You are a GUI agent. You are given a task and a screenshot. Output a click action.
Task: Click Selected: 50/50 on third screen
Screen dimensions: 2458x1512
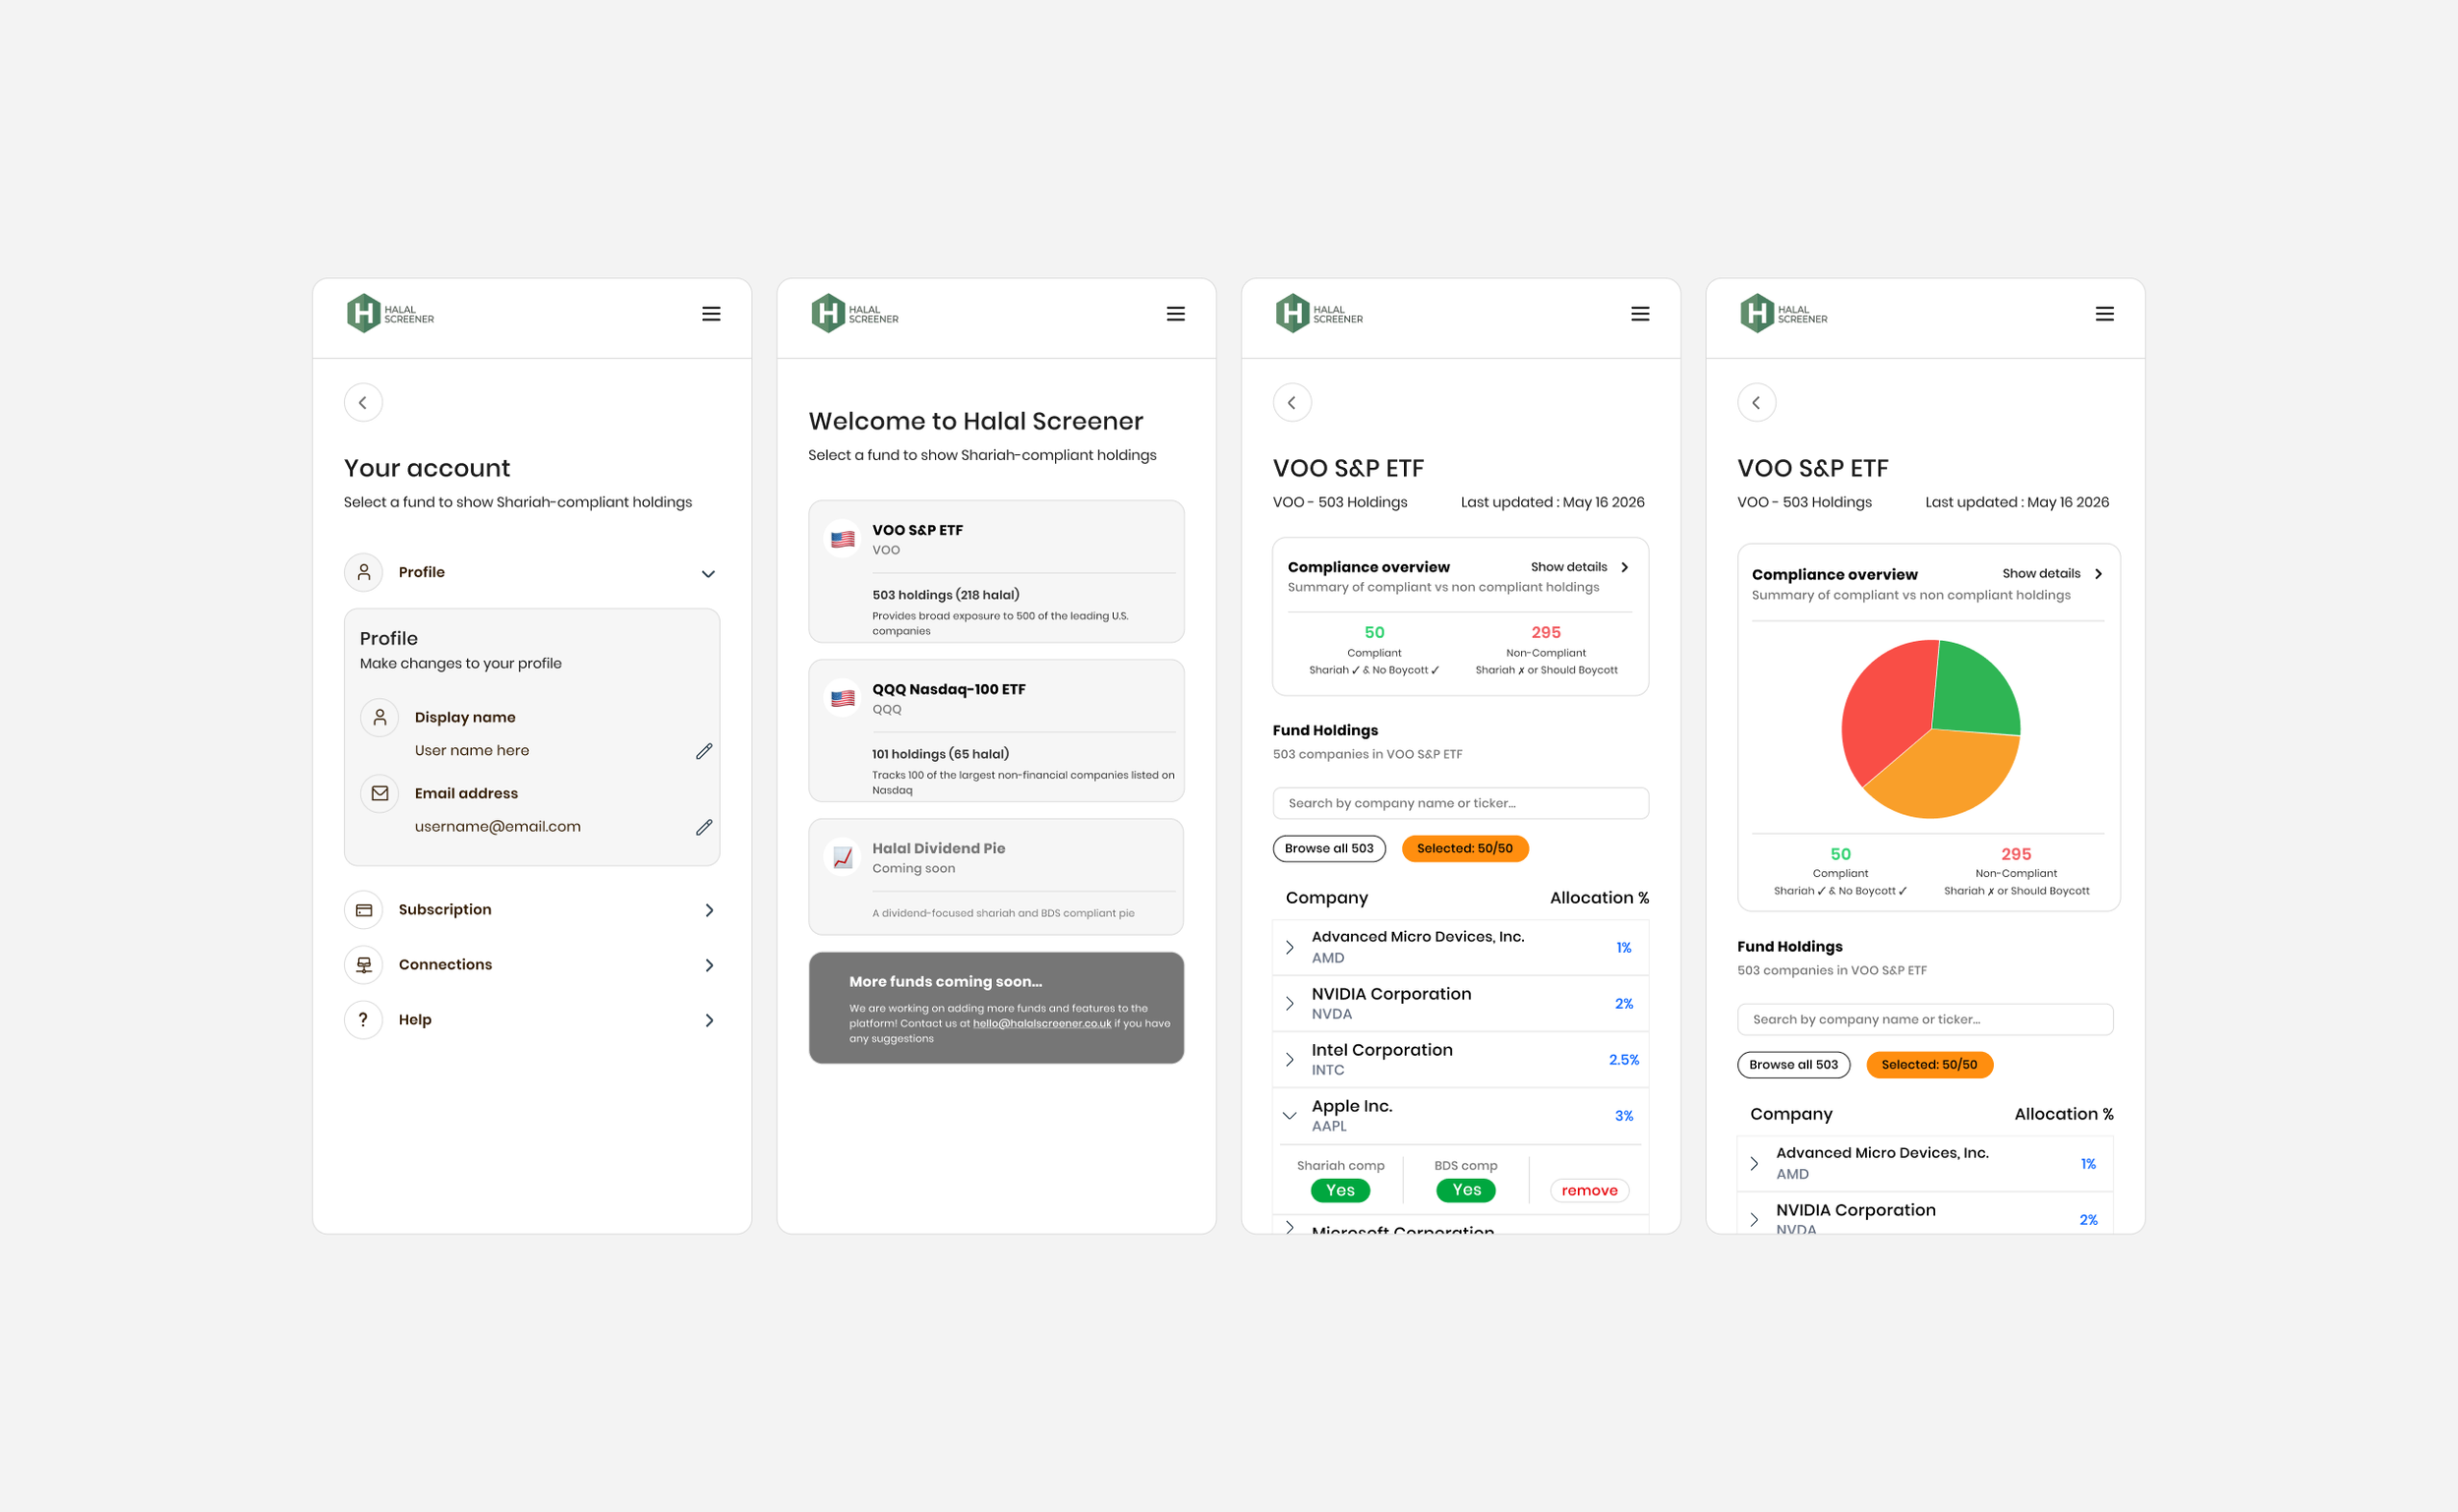point(1465,848)
